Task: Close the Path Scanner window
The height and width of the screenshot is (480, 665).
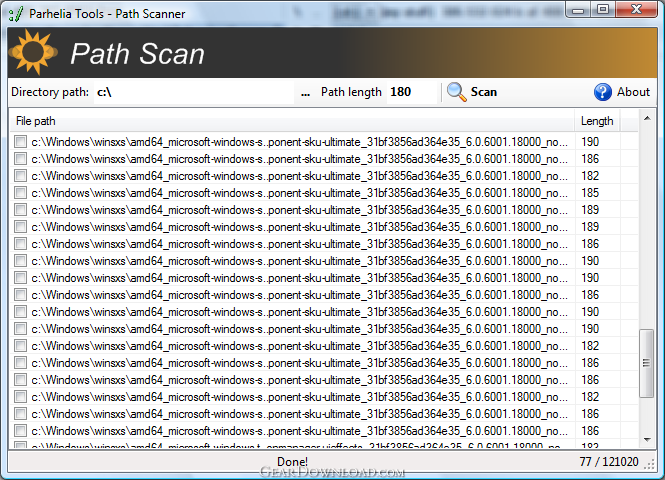Action: point(636,10)
